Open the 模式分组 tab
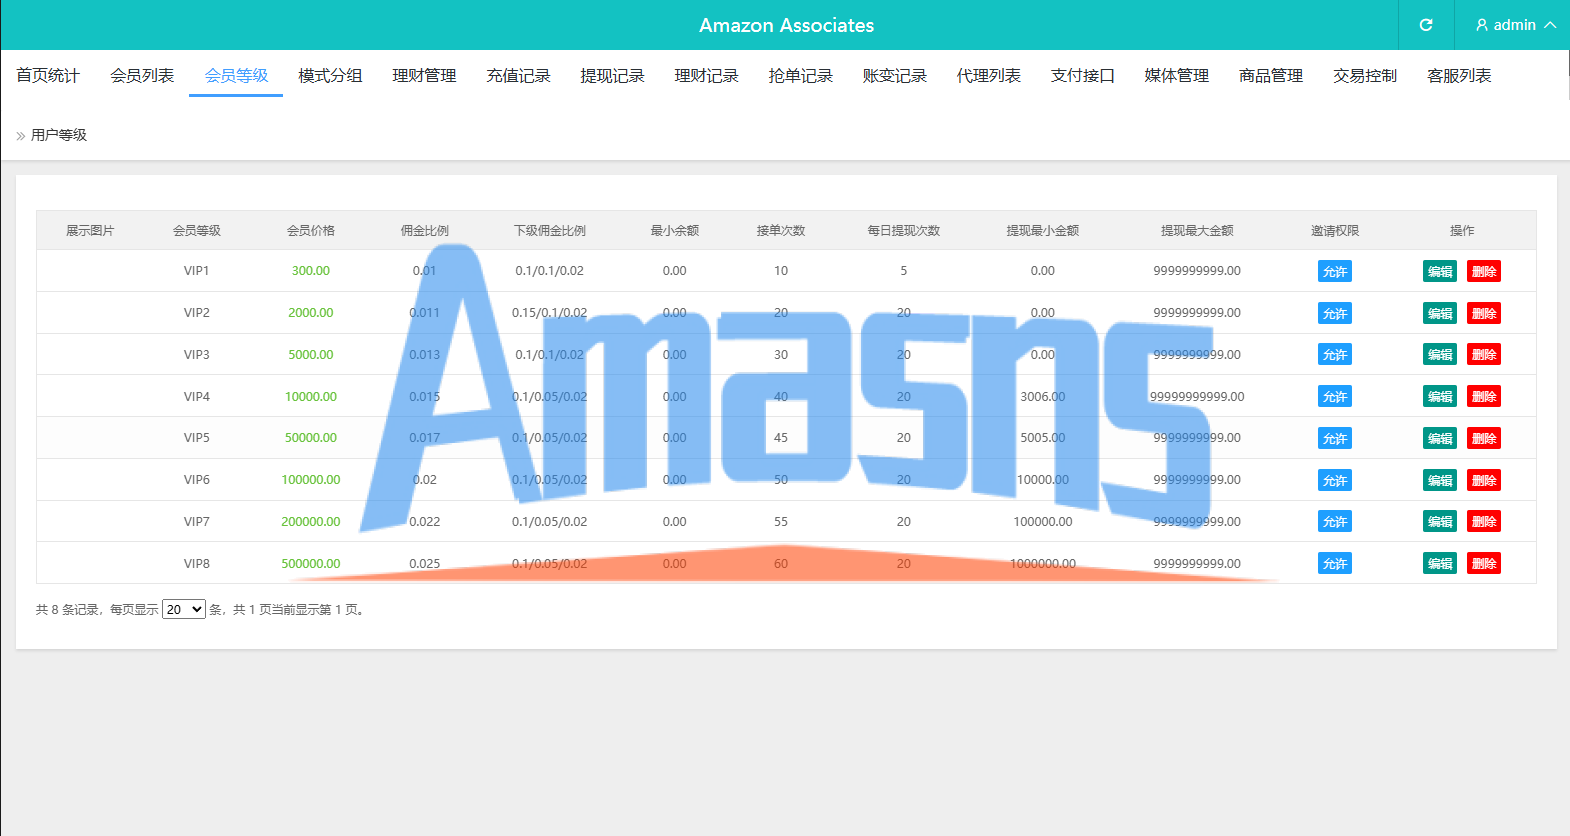 [330, 76]
